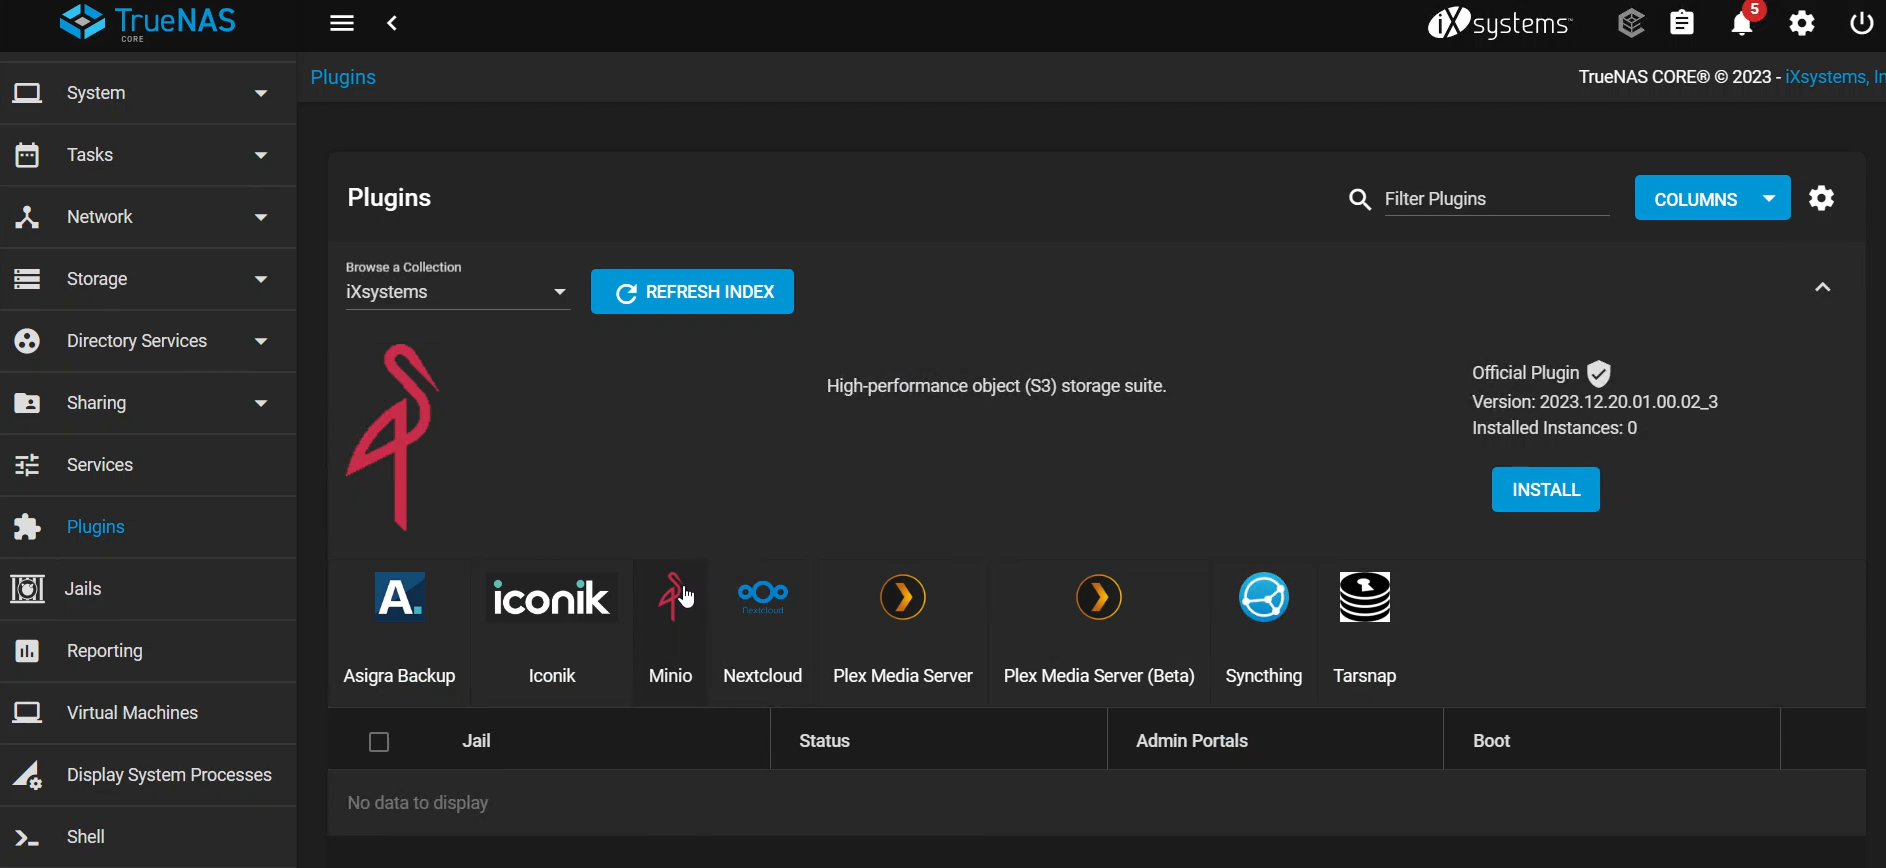Select the Syncthing plugin icon
The image size is (1886, 868).
[1263, 598]
